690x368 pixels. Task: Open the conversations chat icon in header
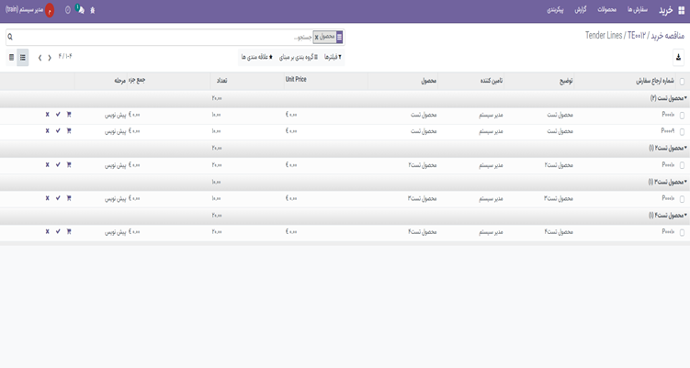(80, 9)
